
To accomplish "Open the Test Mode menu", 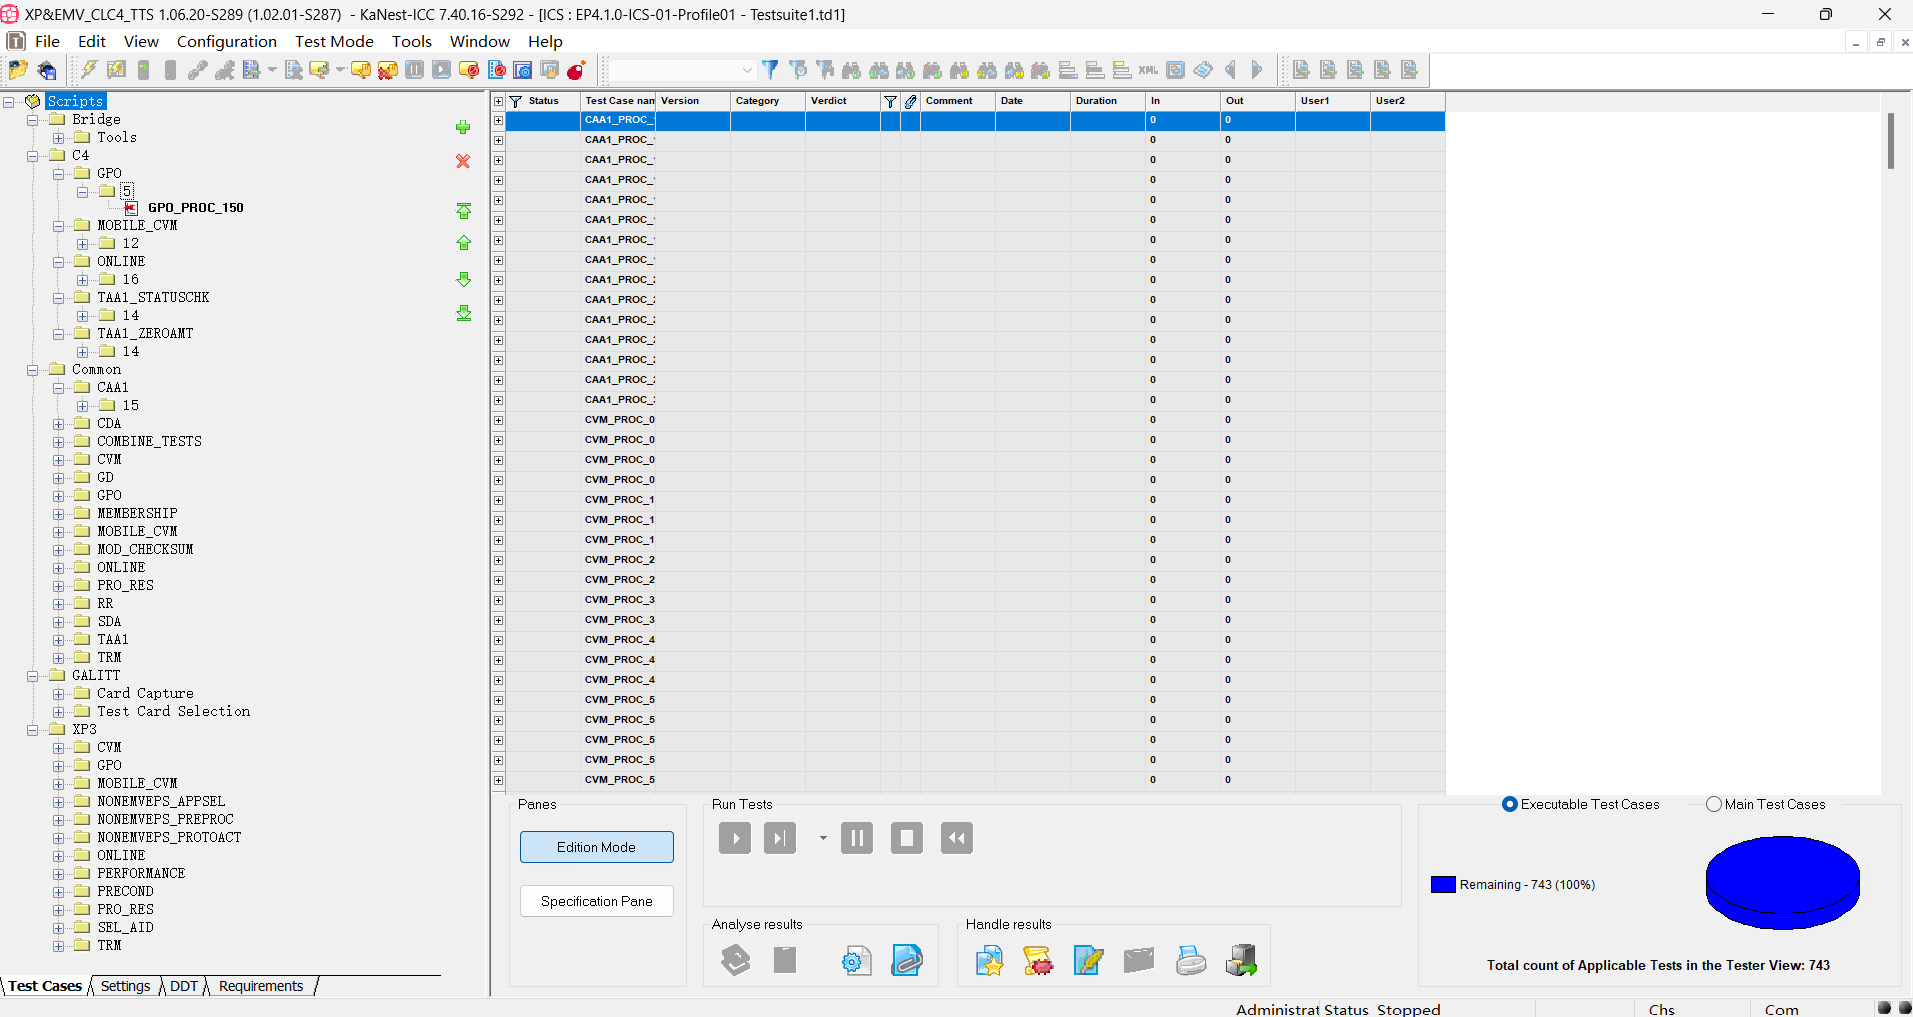I will point(334,41).
